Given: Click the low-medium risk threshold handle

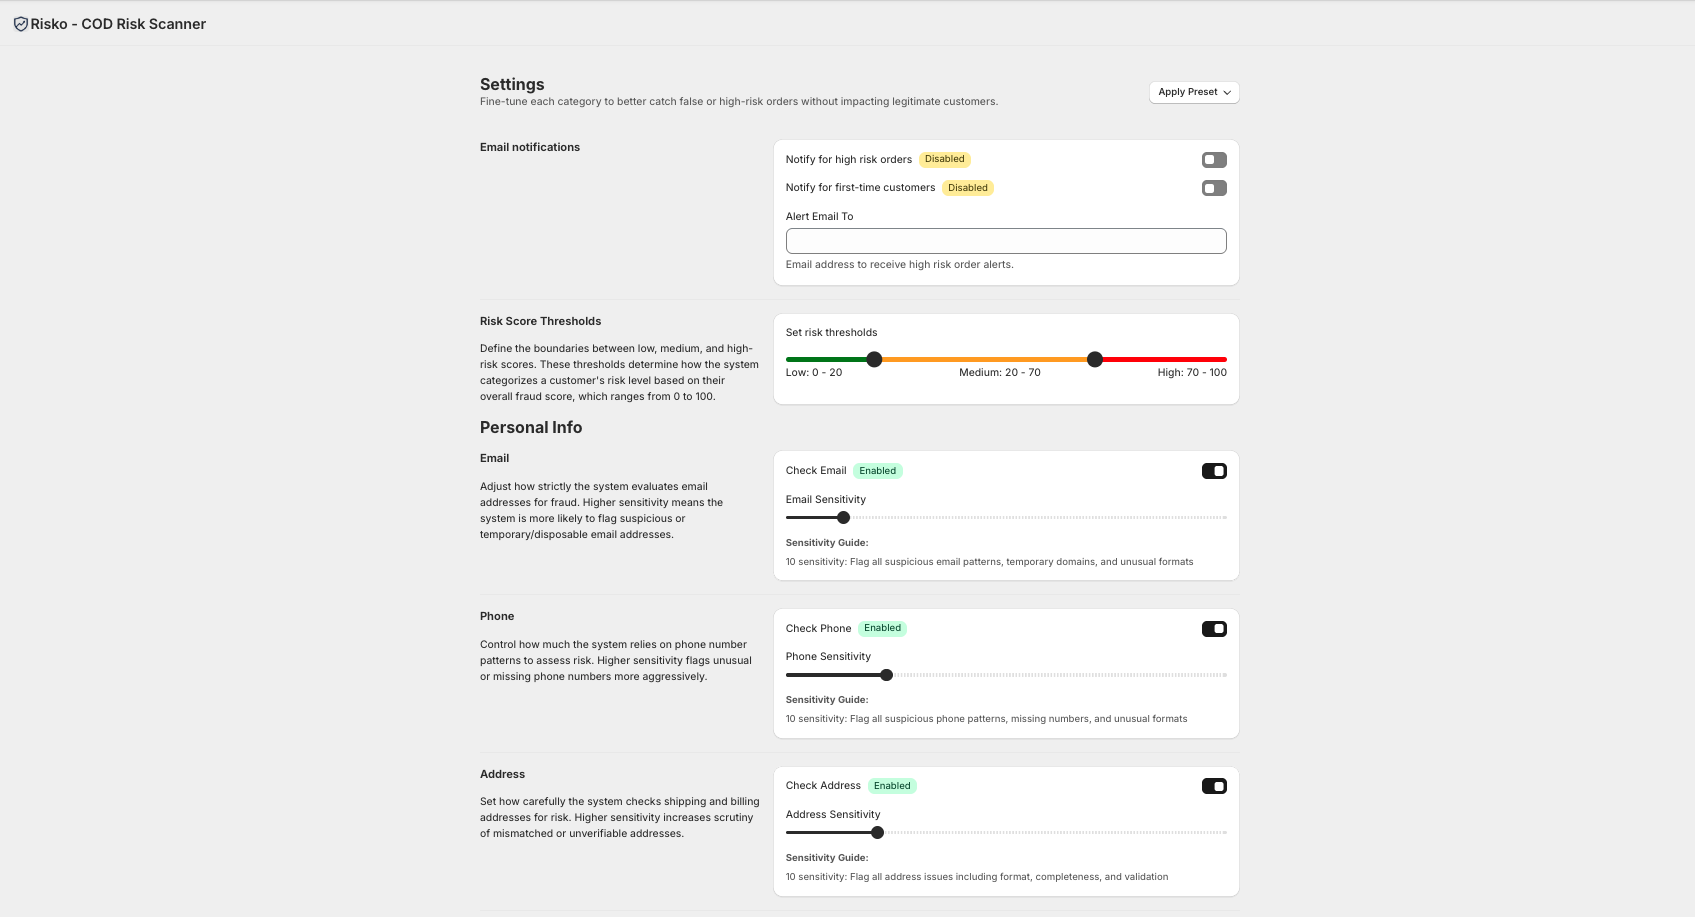Looking at the screenshot, I should [874, 359].
